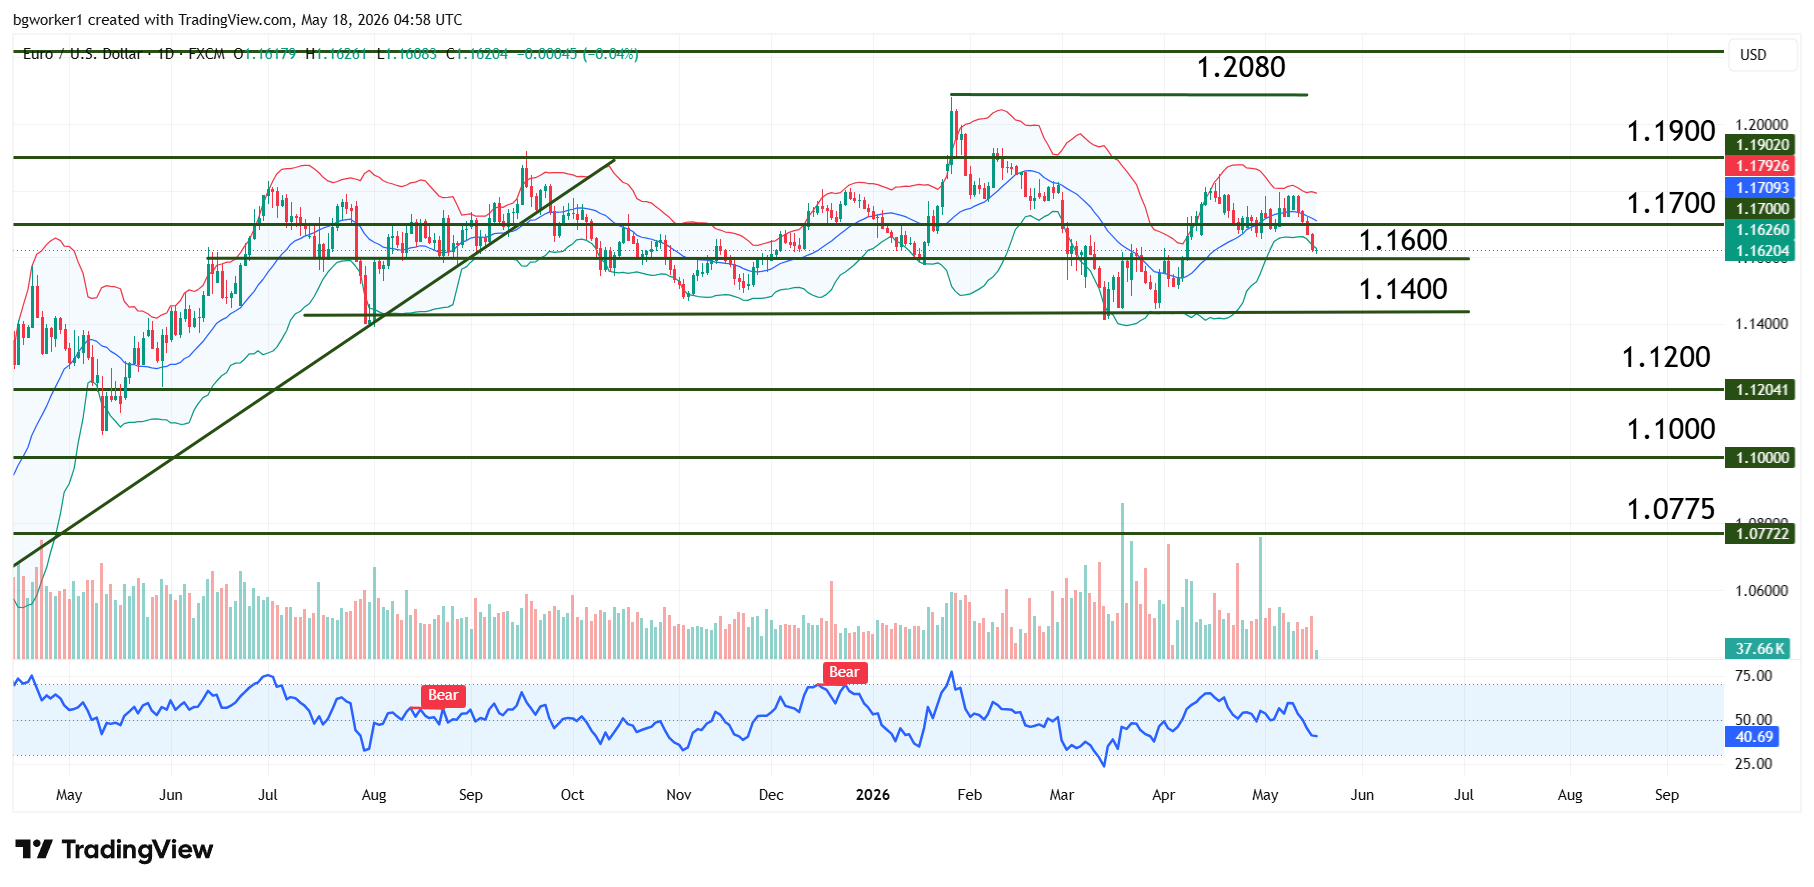The image size is (1814, 887).
Task: Click the 40.69 RSI value tag
Action: (1752, 737)
